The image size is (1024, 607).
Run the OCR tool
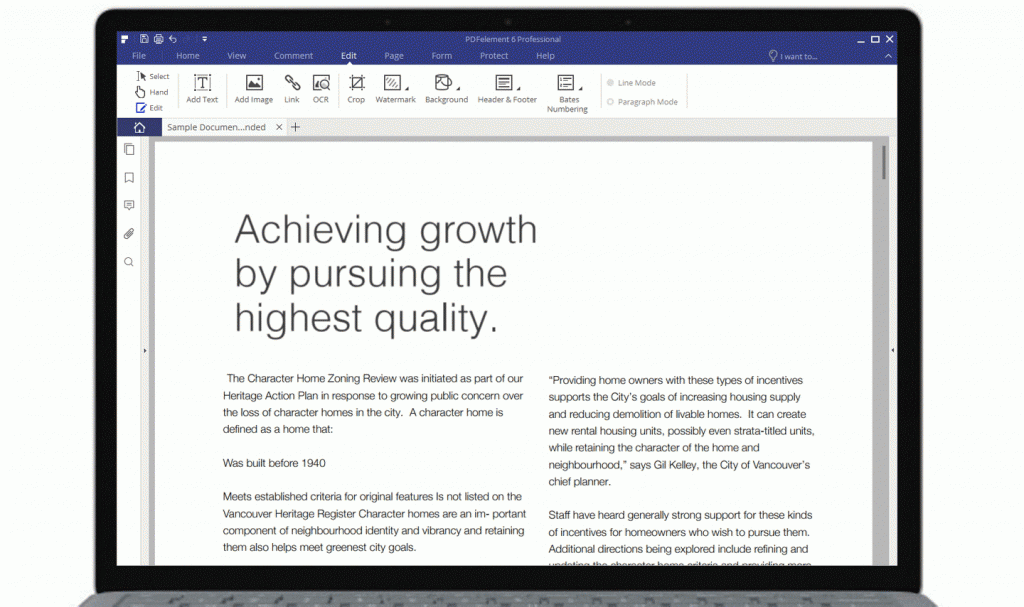pyautogui.click(x=321, y=88)
